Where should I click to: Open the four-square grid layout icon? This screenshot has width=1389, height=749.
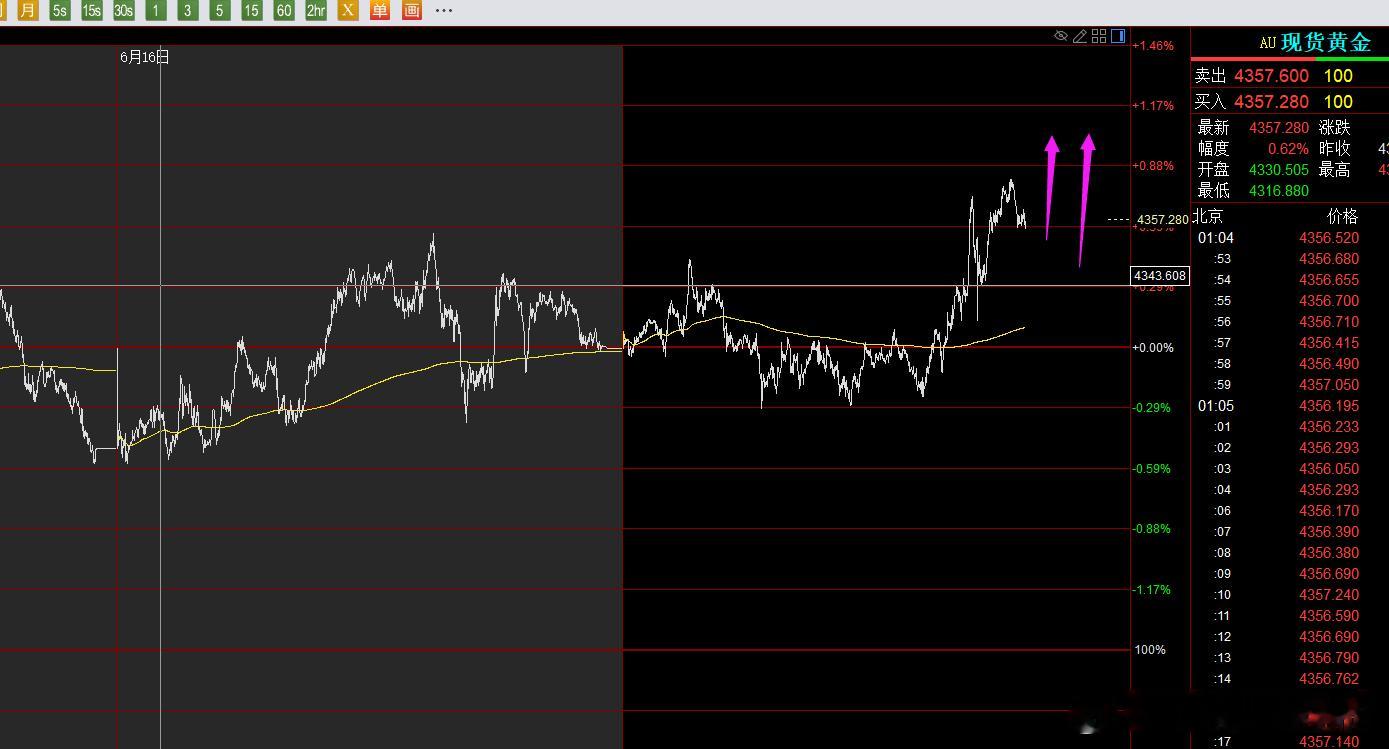1099,36
